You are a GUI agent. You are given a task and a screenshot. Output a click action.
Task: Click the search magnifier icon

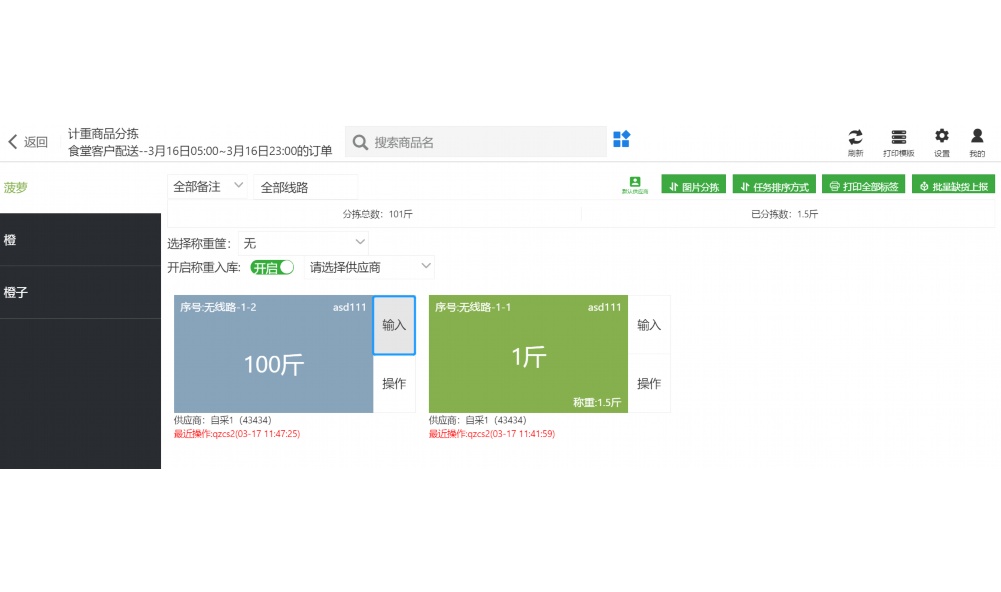point(360,142)
